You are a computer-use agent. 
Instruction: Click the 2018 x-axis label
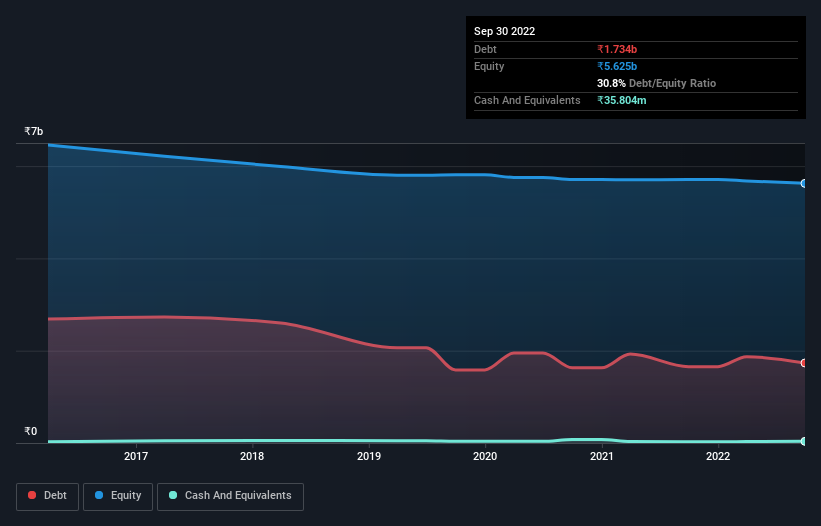252,456
